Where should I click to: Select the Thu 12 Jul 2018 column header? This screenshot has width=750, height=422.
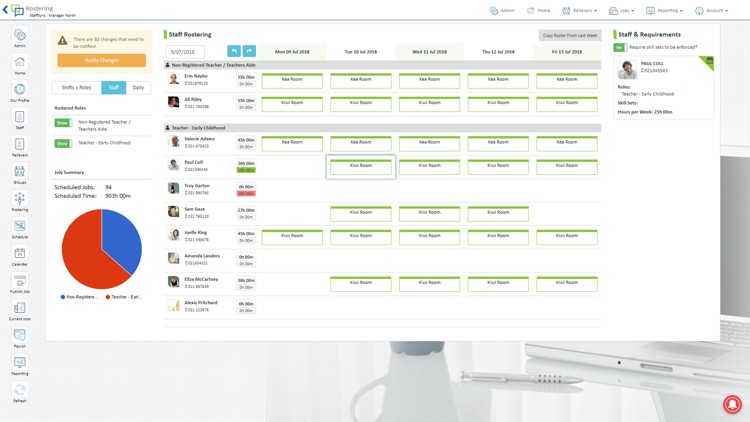[498, 52]
